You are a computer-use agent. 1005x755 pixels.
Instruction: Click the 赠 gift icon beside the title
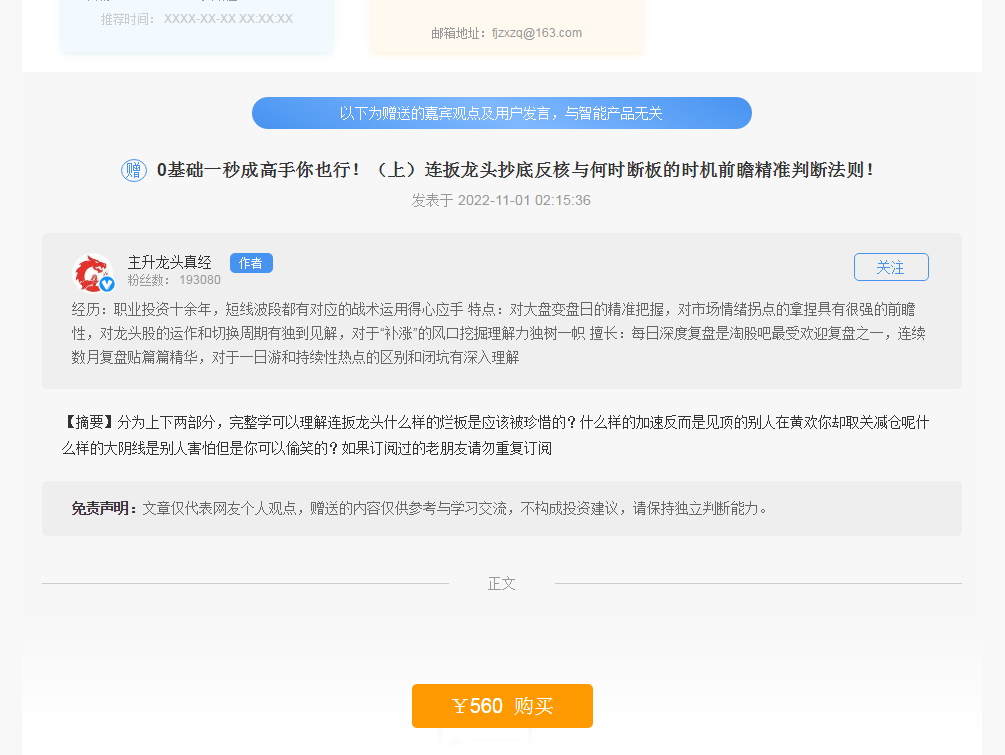(134, 171)
